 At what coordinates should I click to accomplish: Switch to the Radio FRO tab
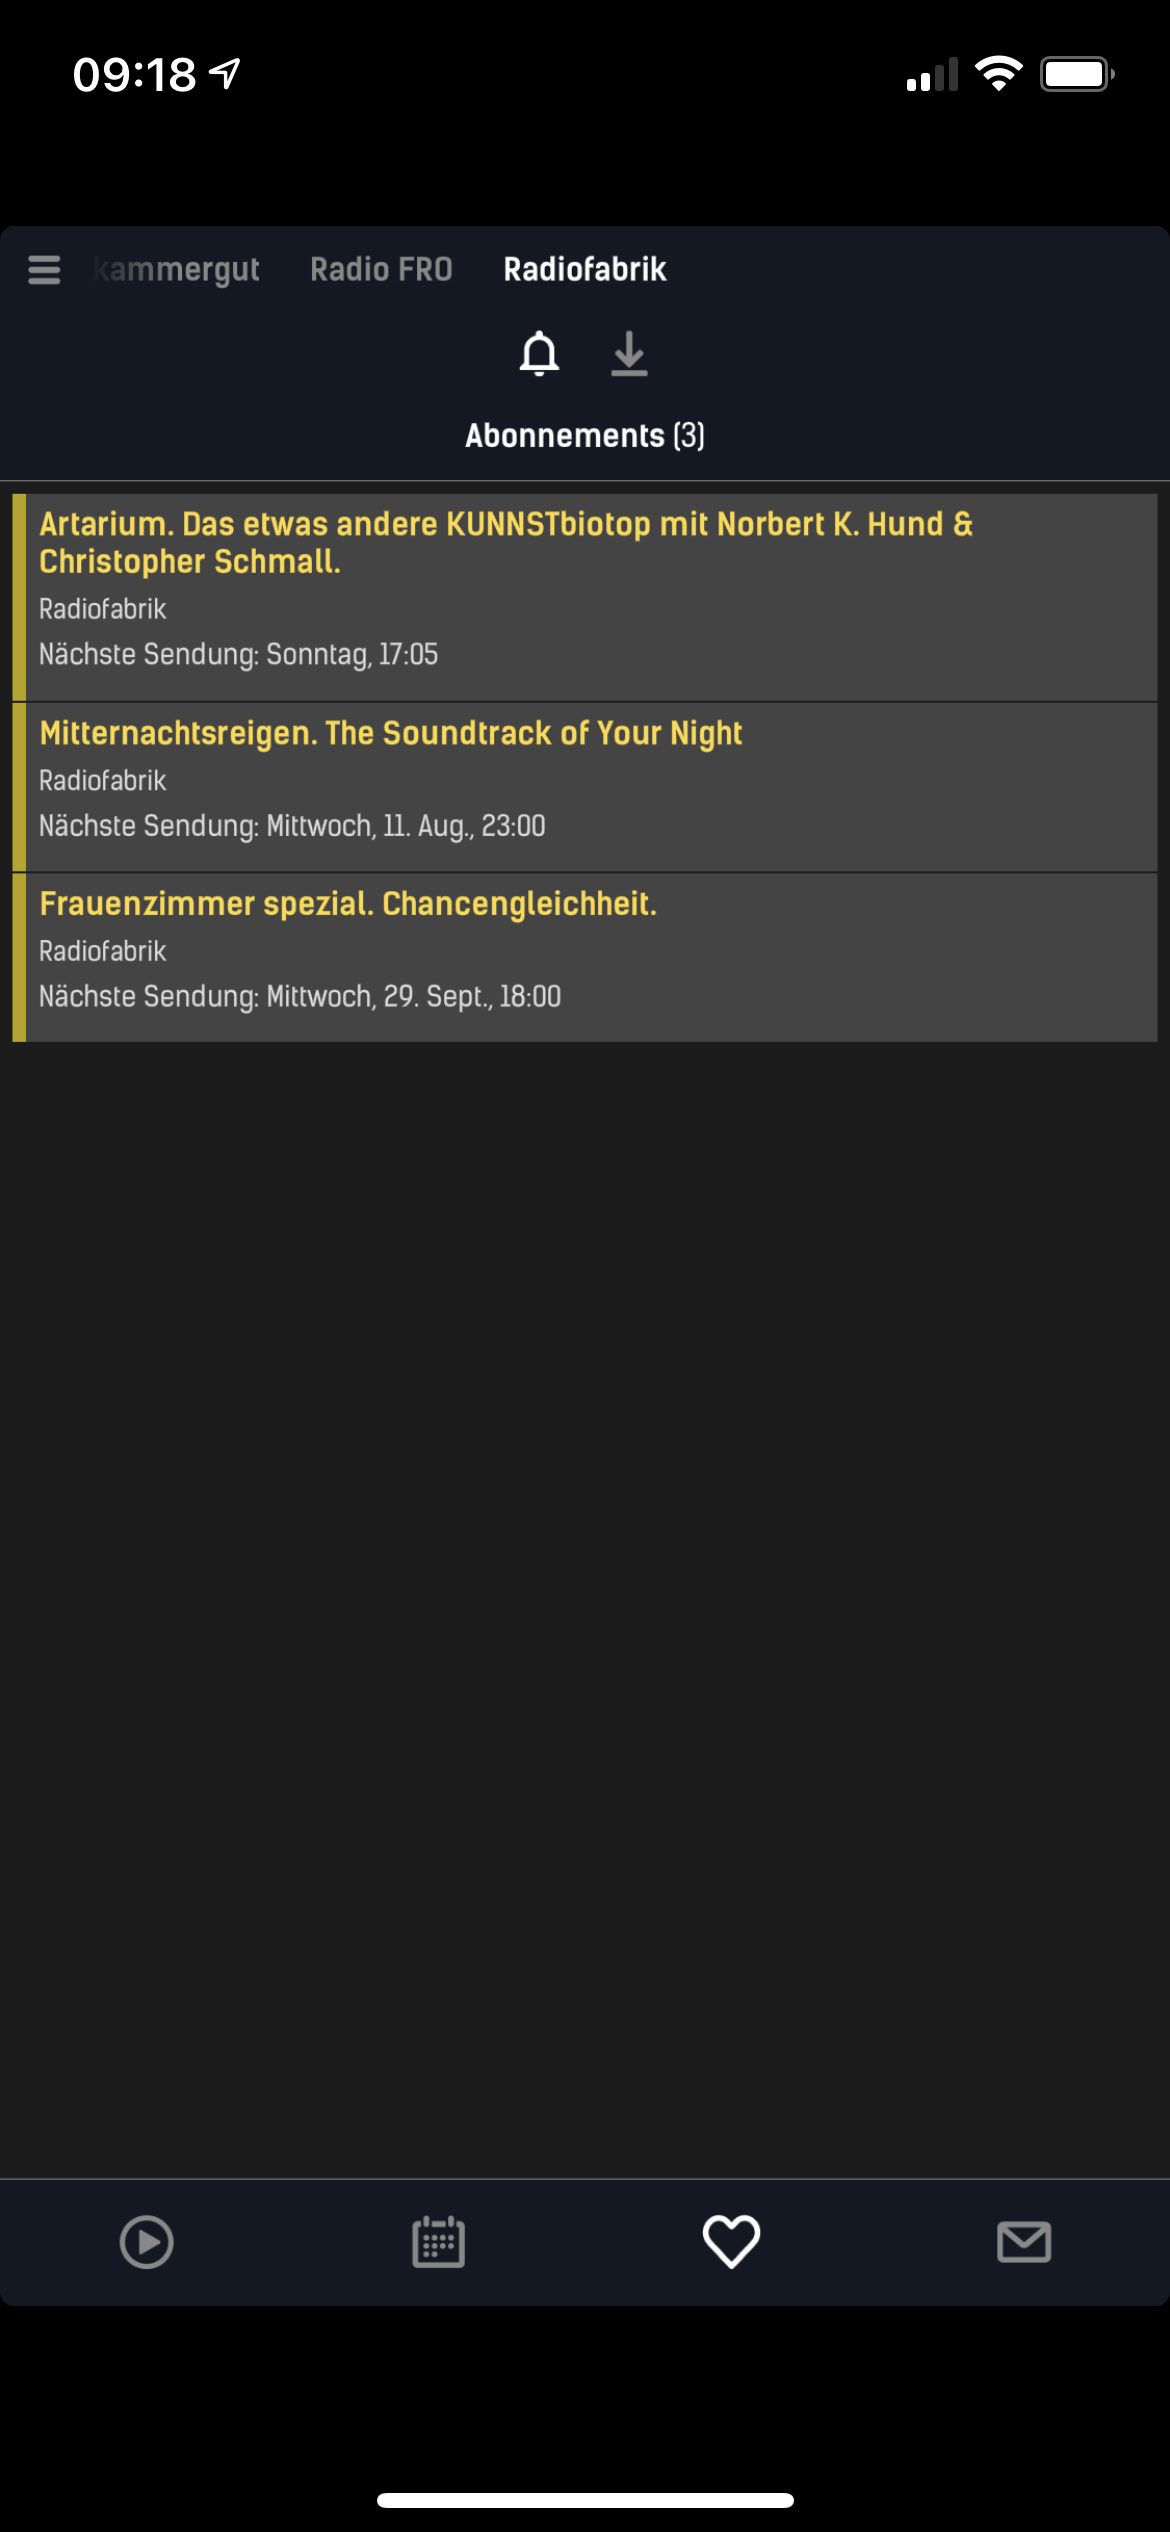381,269
